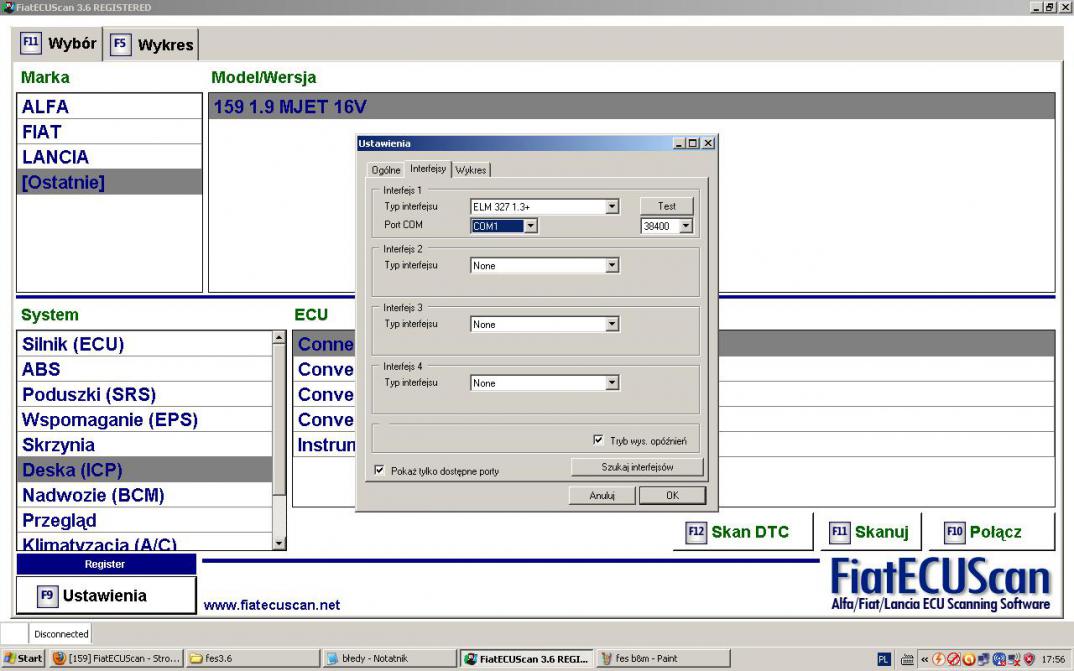
Task: Select Poduszki (SRS) in System list
Action: 145,394
